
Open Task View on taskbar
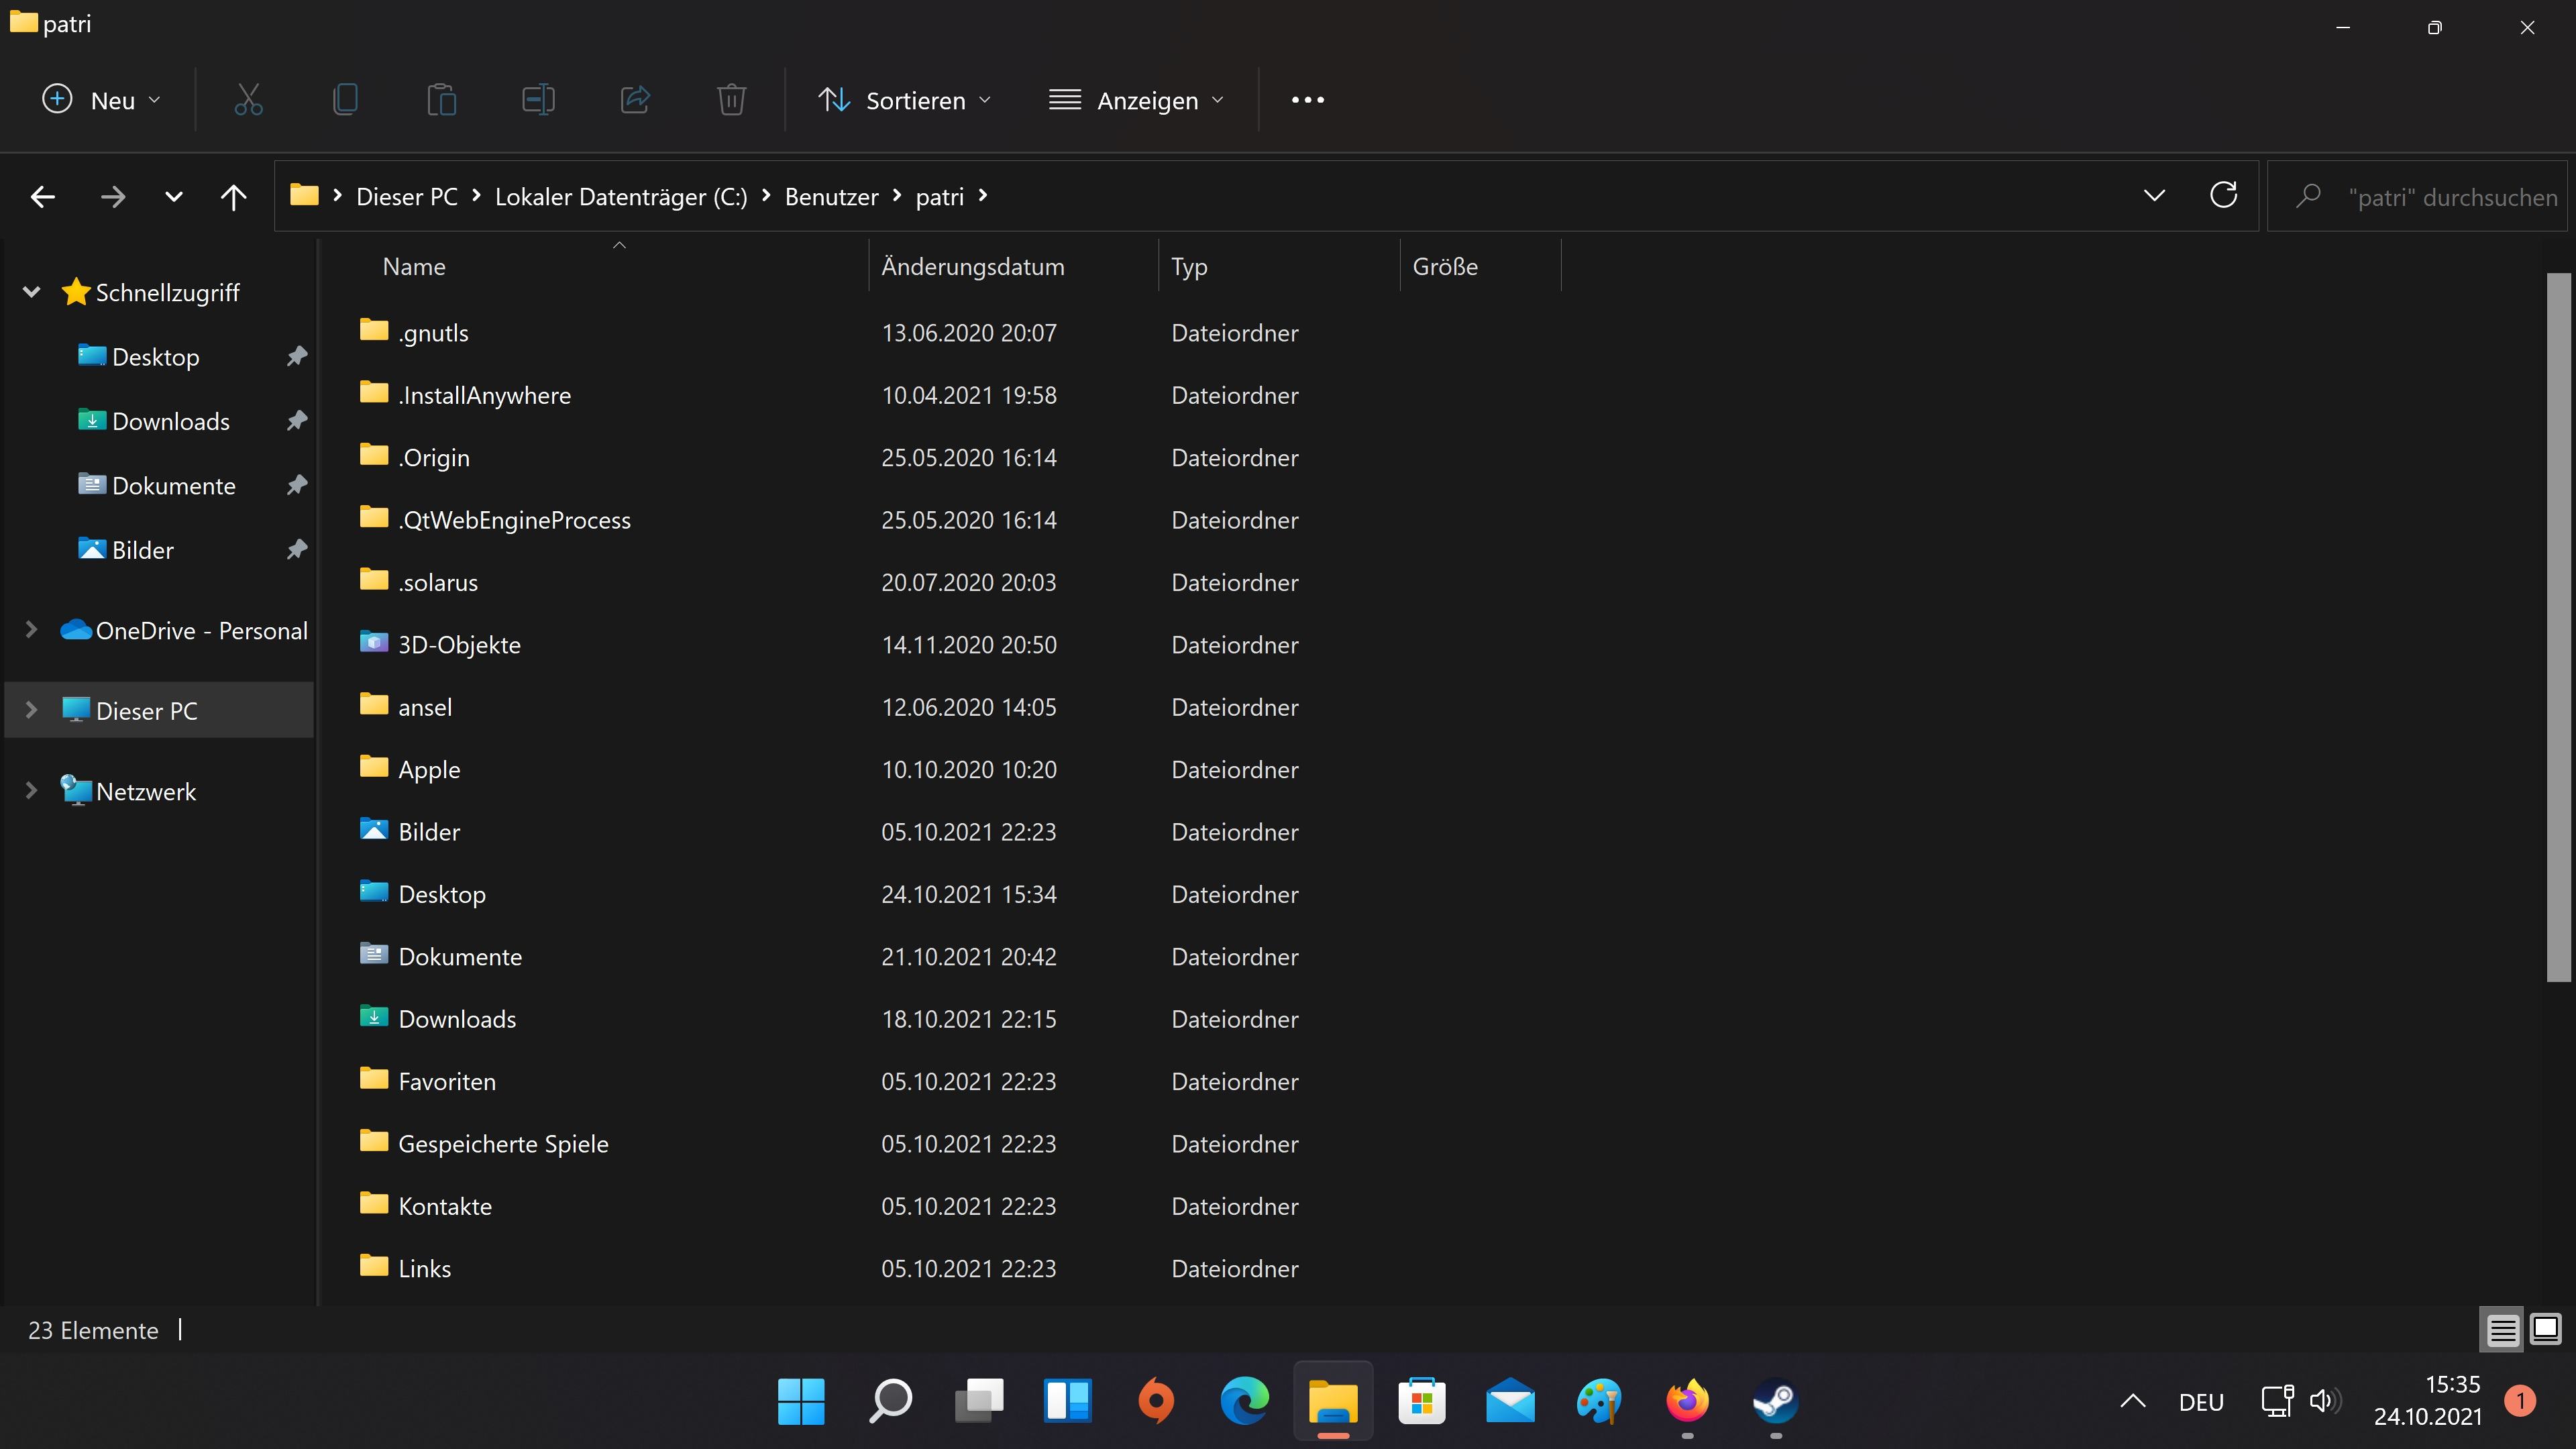pos(979,1401)
